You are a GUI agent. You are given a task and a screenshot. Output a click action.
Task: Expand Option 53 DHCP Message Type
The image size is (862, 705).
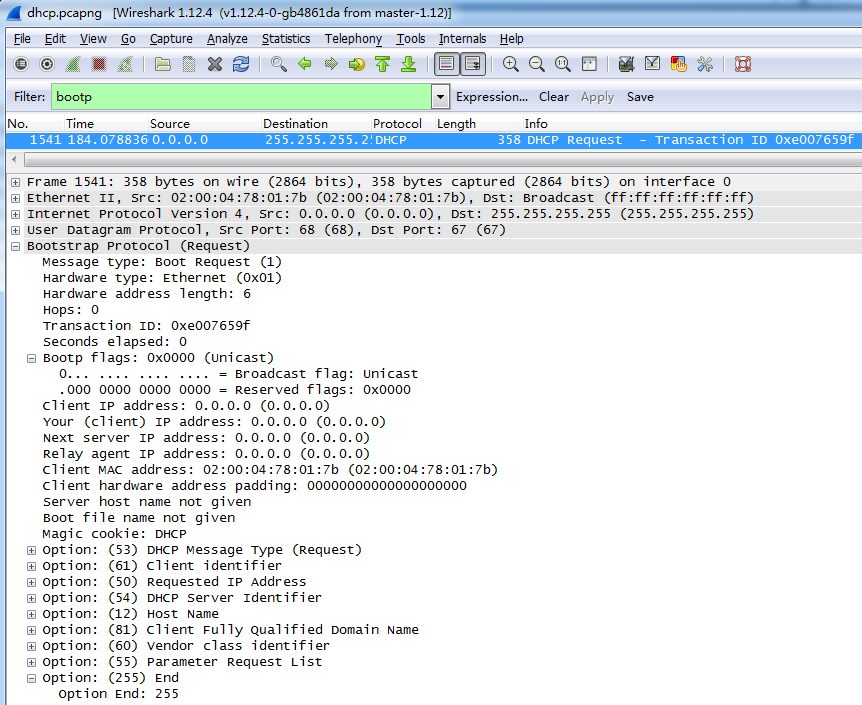(x=31, y=550)
